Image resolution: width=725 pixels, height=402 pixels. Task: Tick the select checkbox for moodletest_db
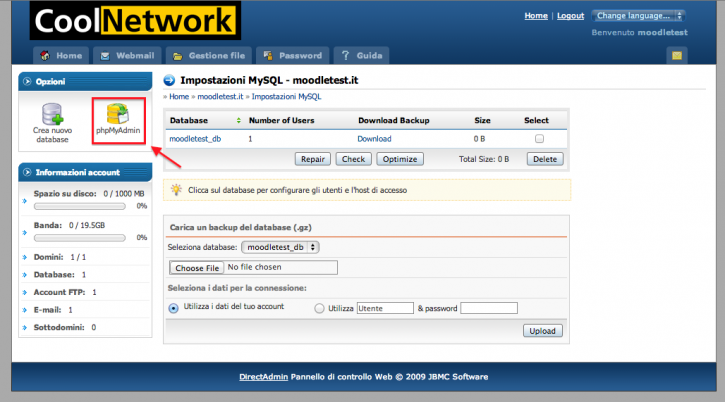point(539,138)
